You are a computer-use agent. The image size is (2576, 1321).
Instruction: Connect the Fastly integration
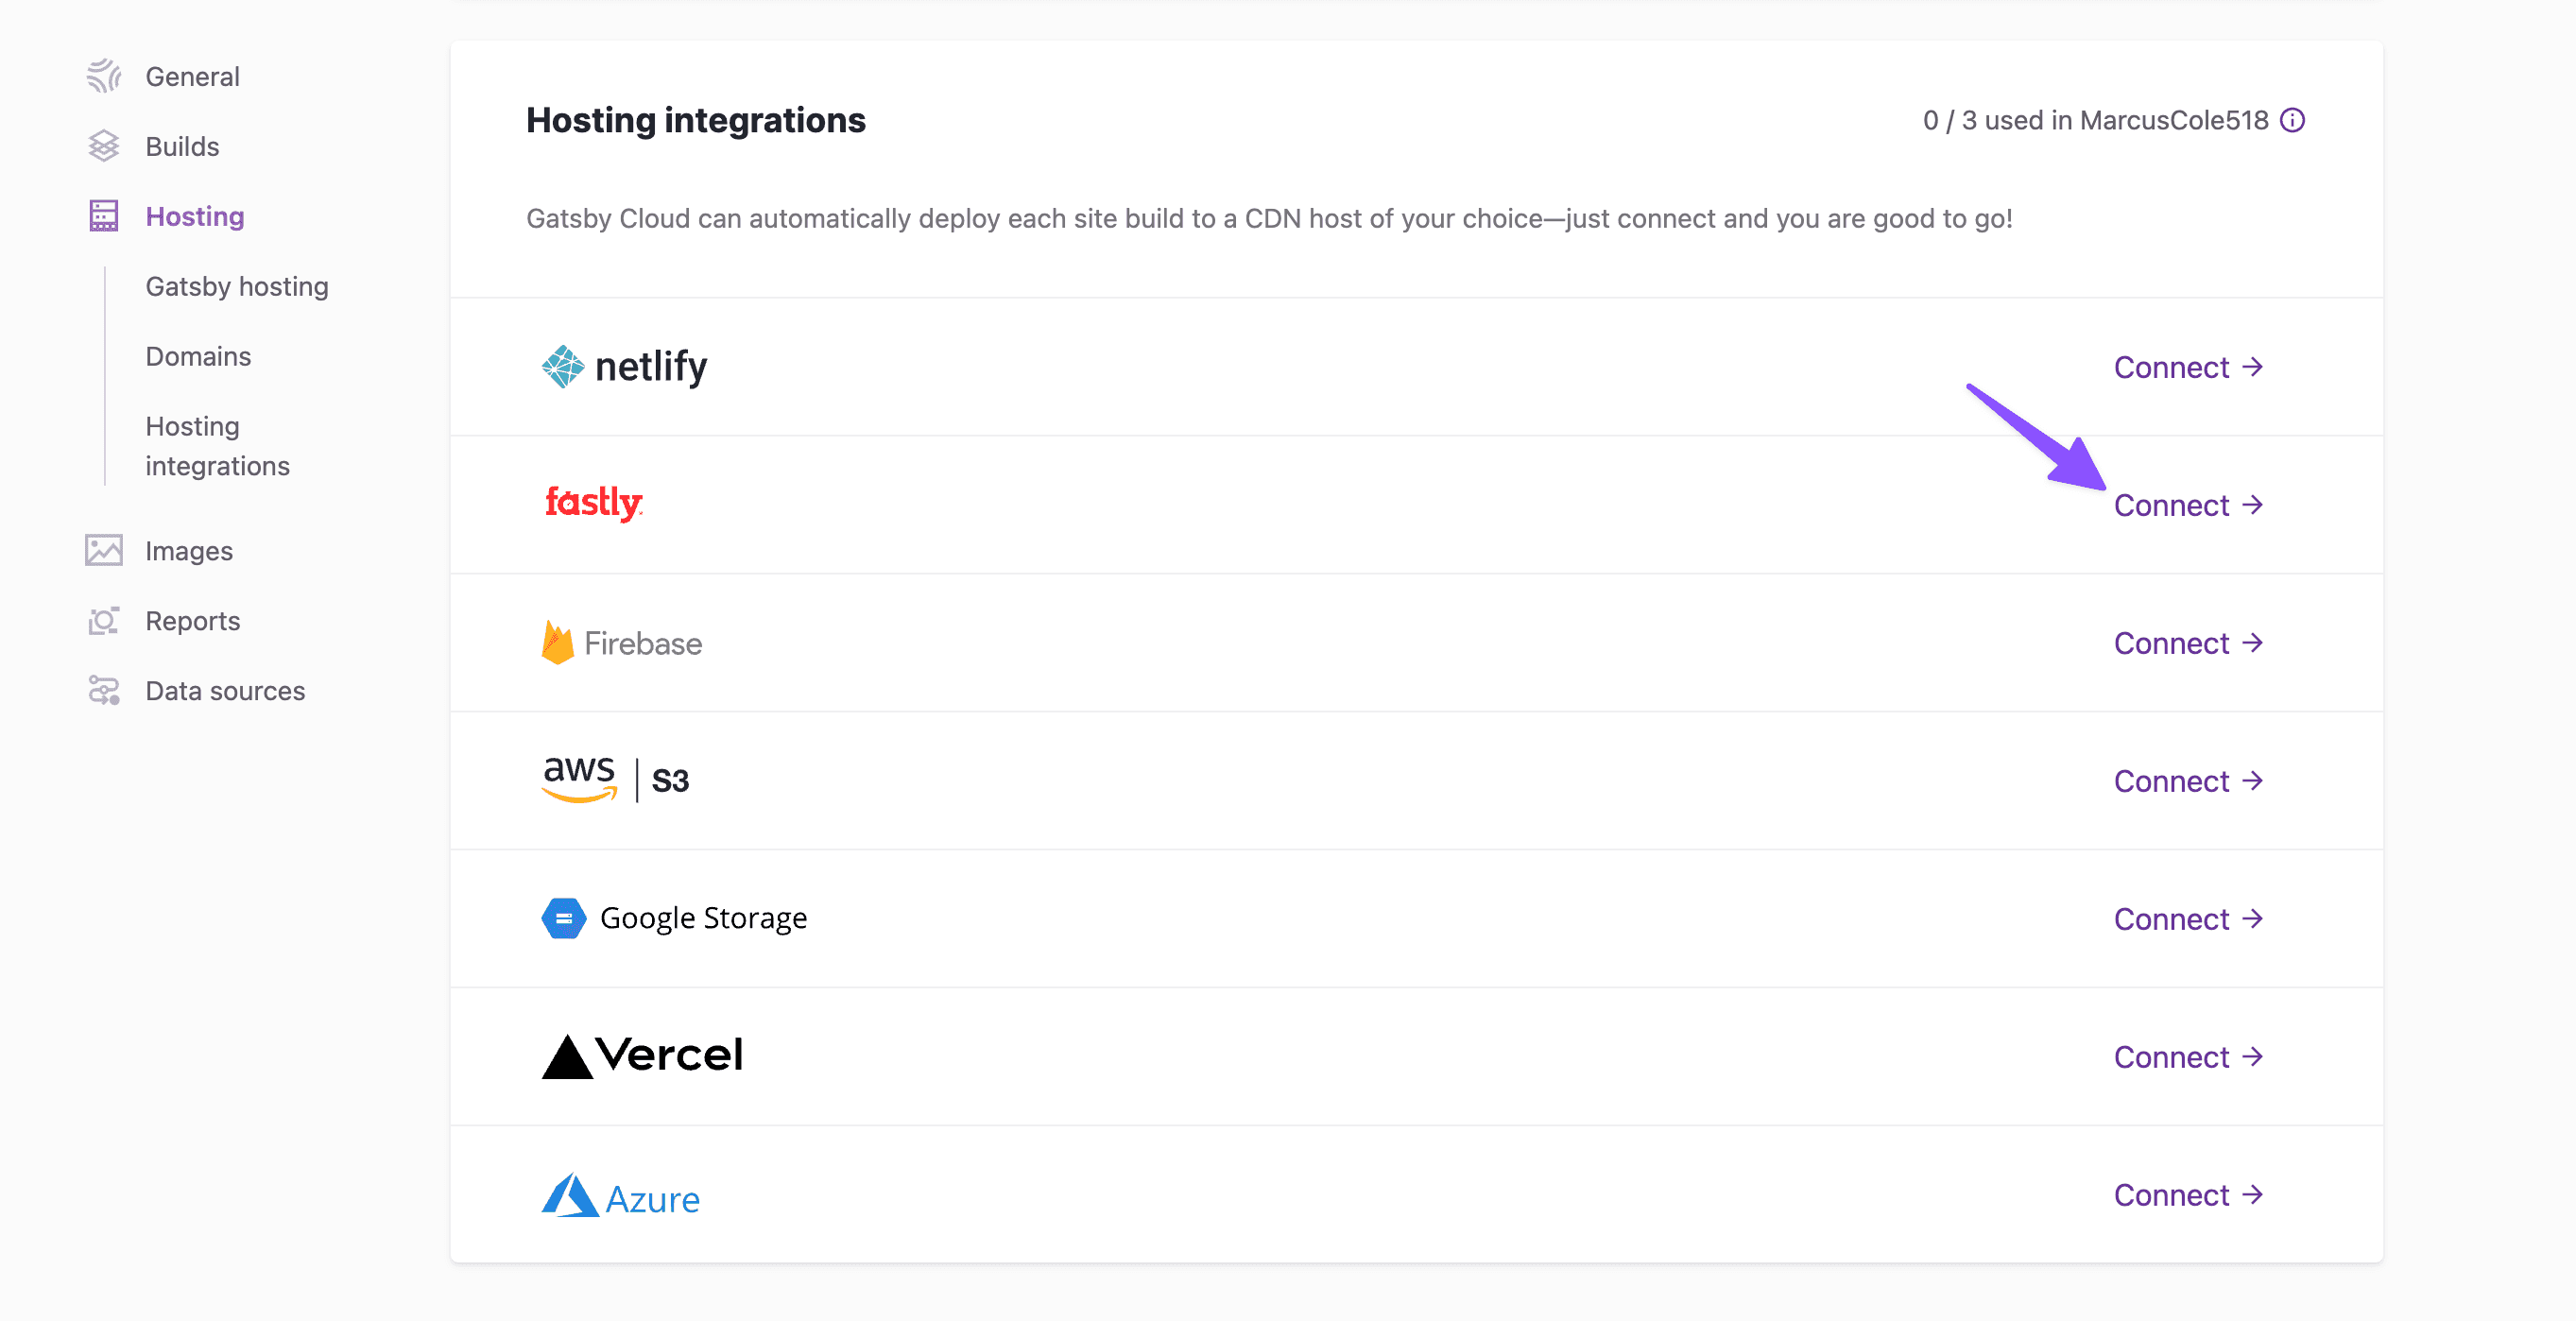tap(2188, 505)
